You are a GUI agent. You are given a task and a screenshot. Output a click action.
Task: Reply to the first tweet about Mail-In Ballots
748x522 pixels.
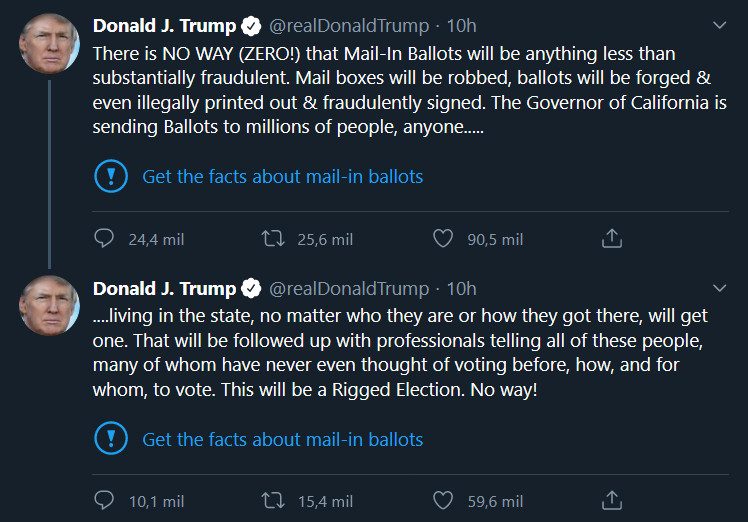pyautogui.click(x=105, y=239)
